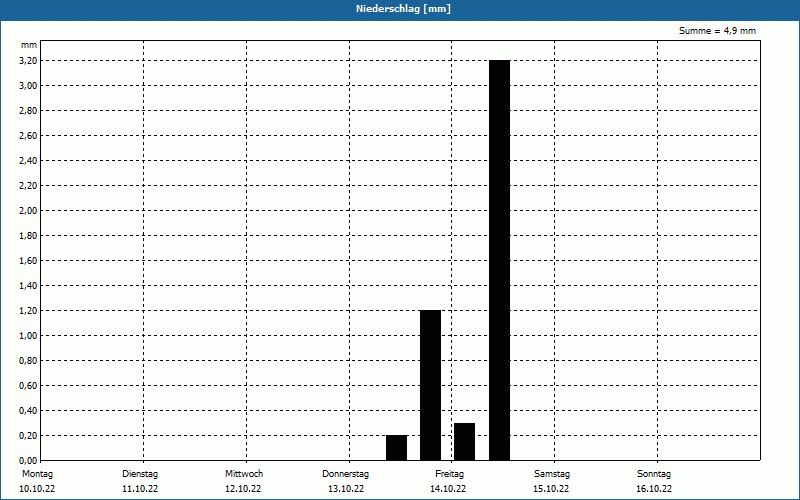
Task: Click the 0,80 y-axis value
Action: [28, 361]
